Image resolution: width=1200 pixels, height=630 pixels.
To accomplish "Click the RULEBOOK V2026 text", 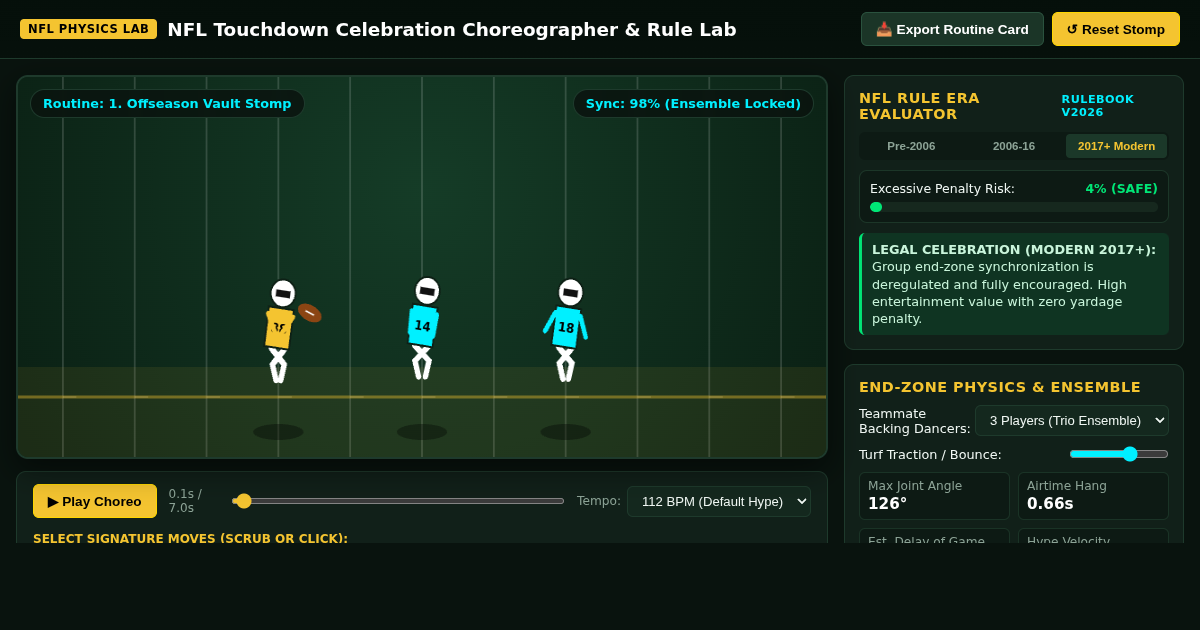I will click(1098, 106).
